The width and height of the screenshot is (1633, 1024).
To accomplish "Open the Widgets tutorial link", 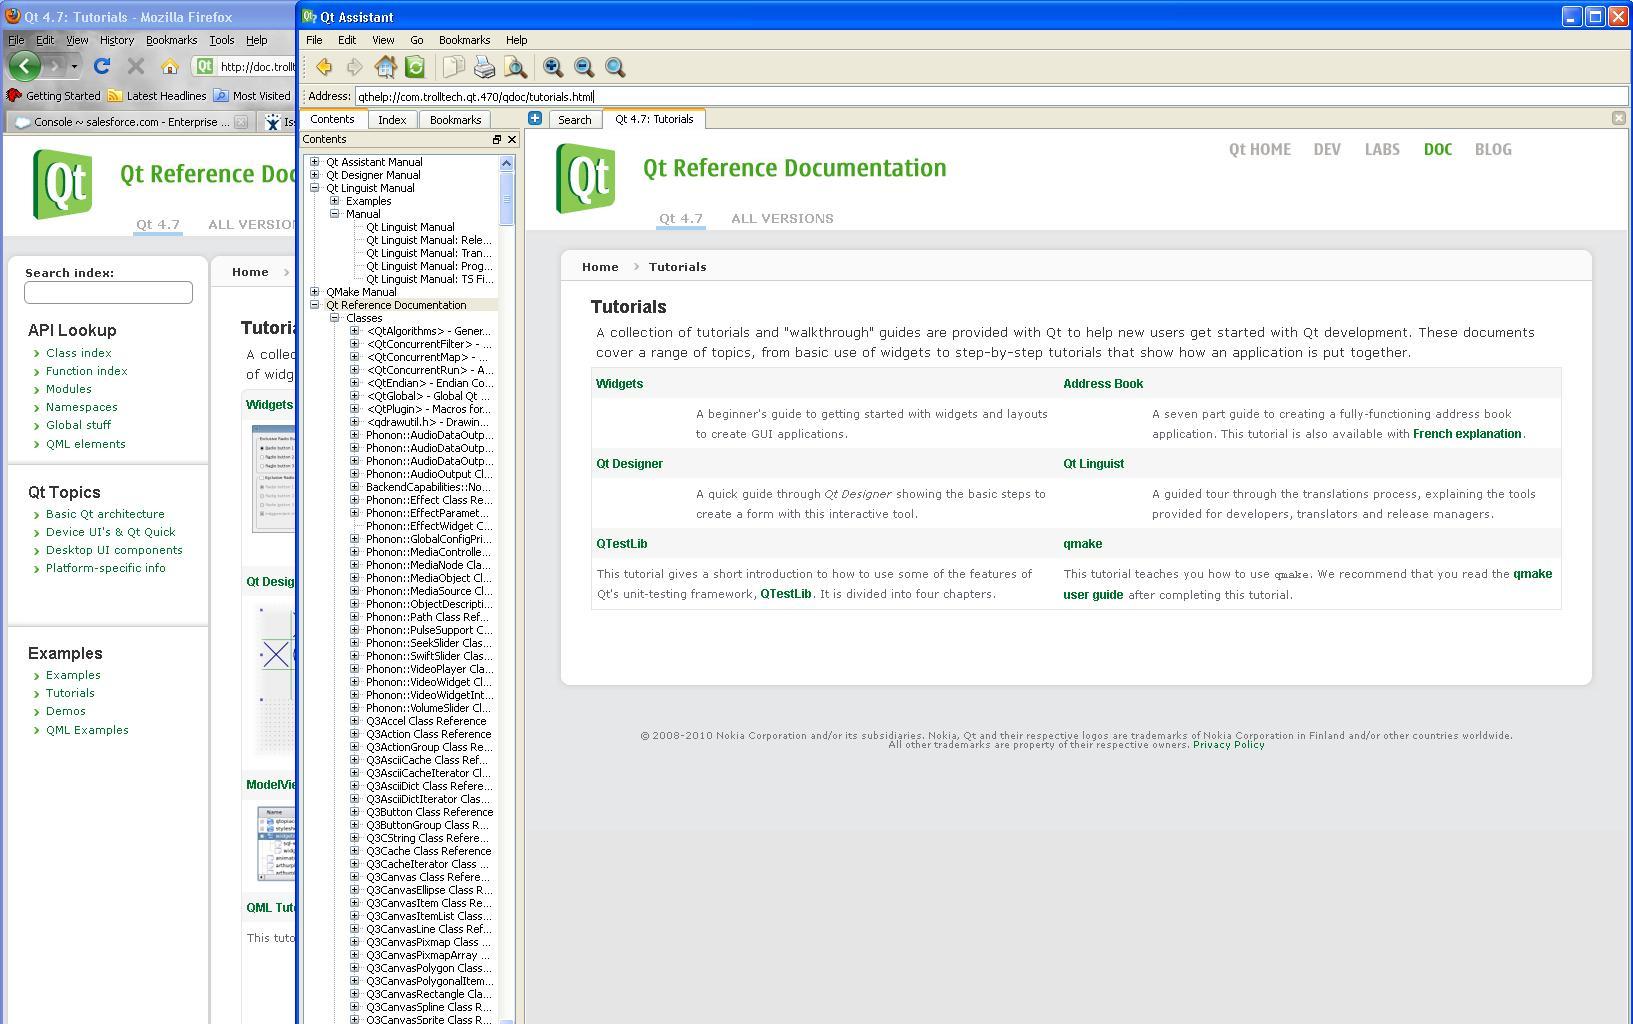I will click(x=619, y=384).
